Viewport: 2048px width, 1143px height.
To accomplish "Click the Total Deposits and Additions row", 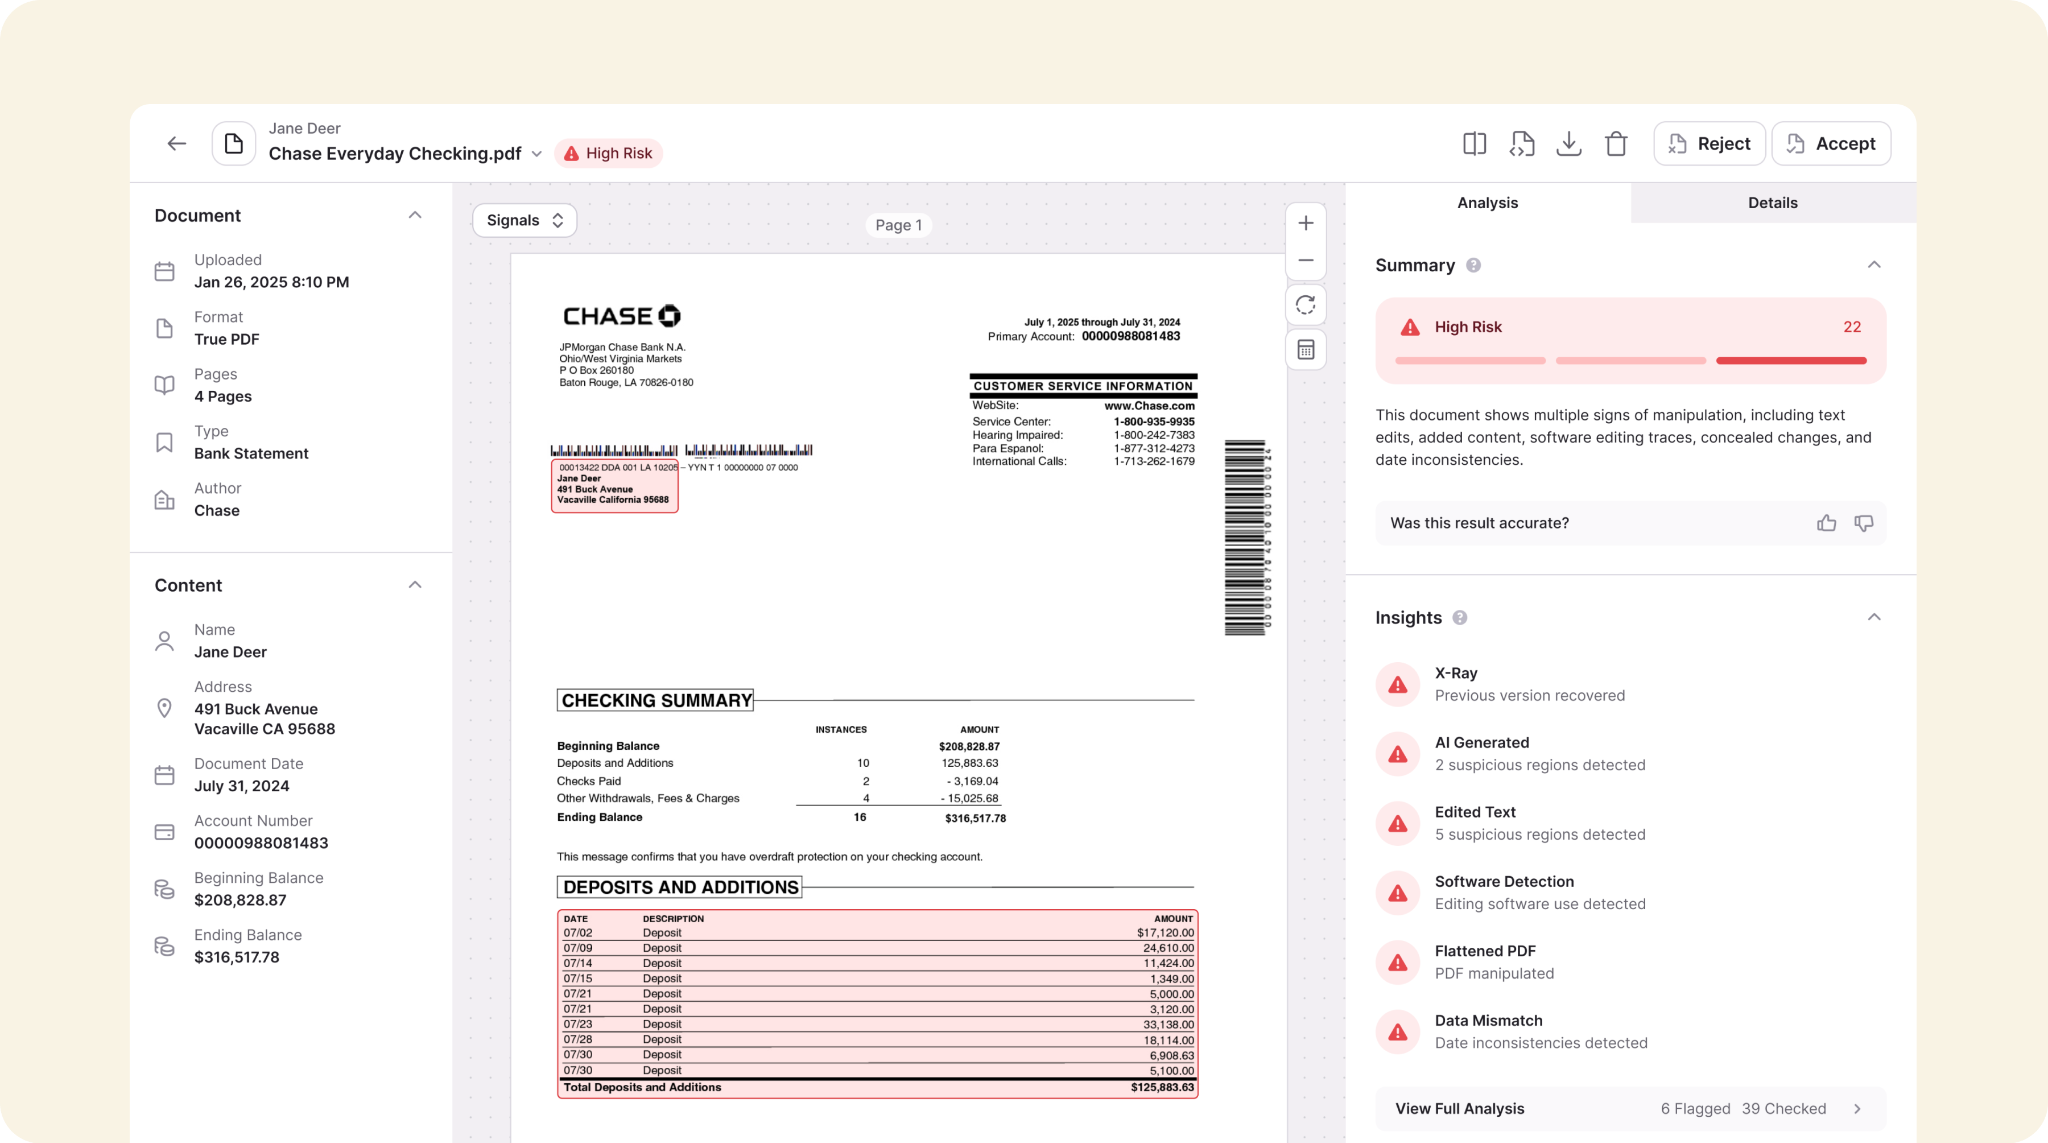I will tap(878, 1088).
